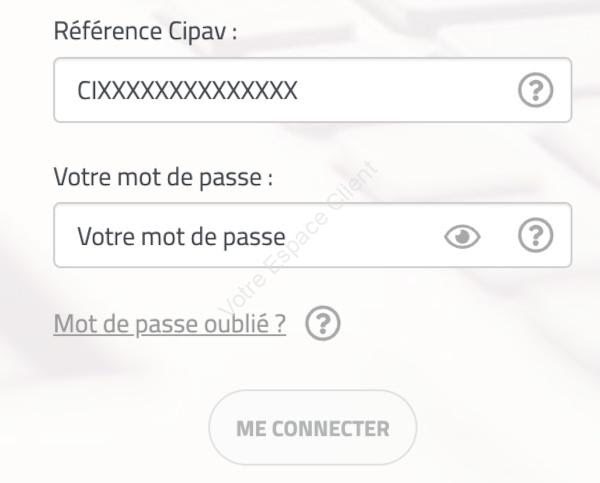Image resolution: width=600 pixels, height=483 pixels.
Task: Click inside the password placeholder text
Action: click(x=181, y=236)
